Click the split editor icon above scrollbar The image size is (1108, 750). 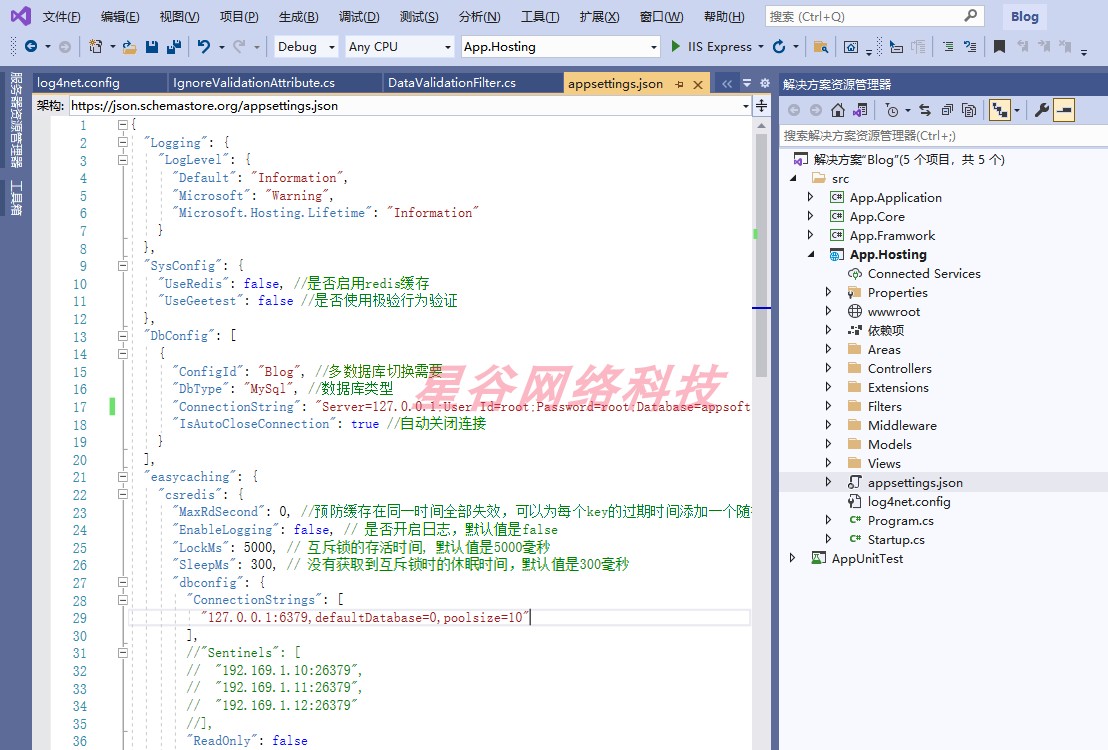tap(761, 106)
